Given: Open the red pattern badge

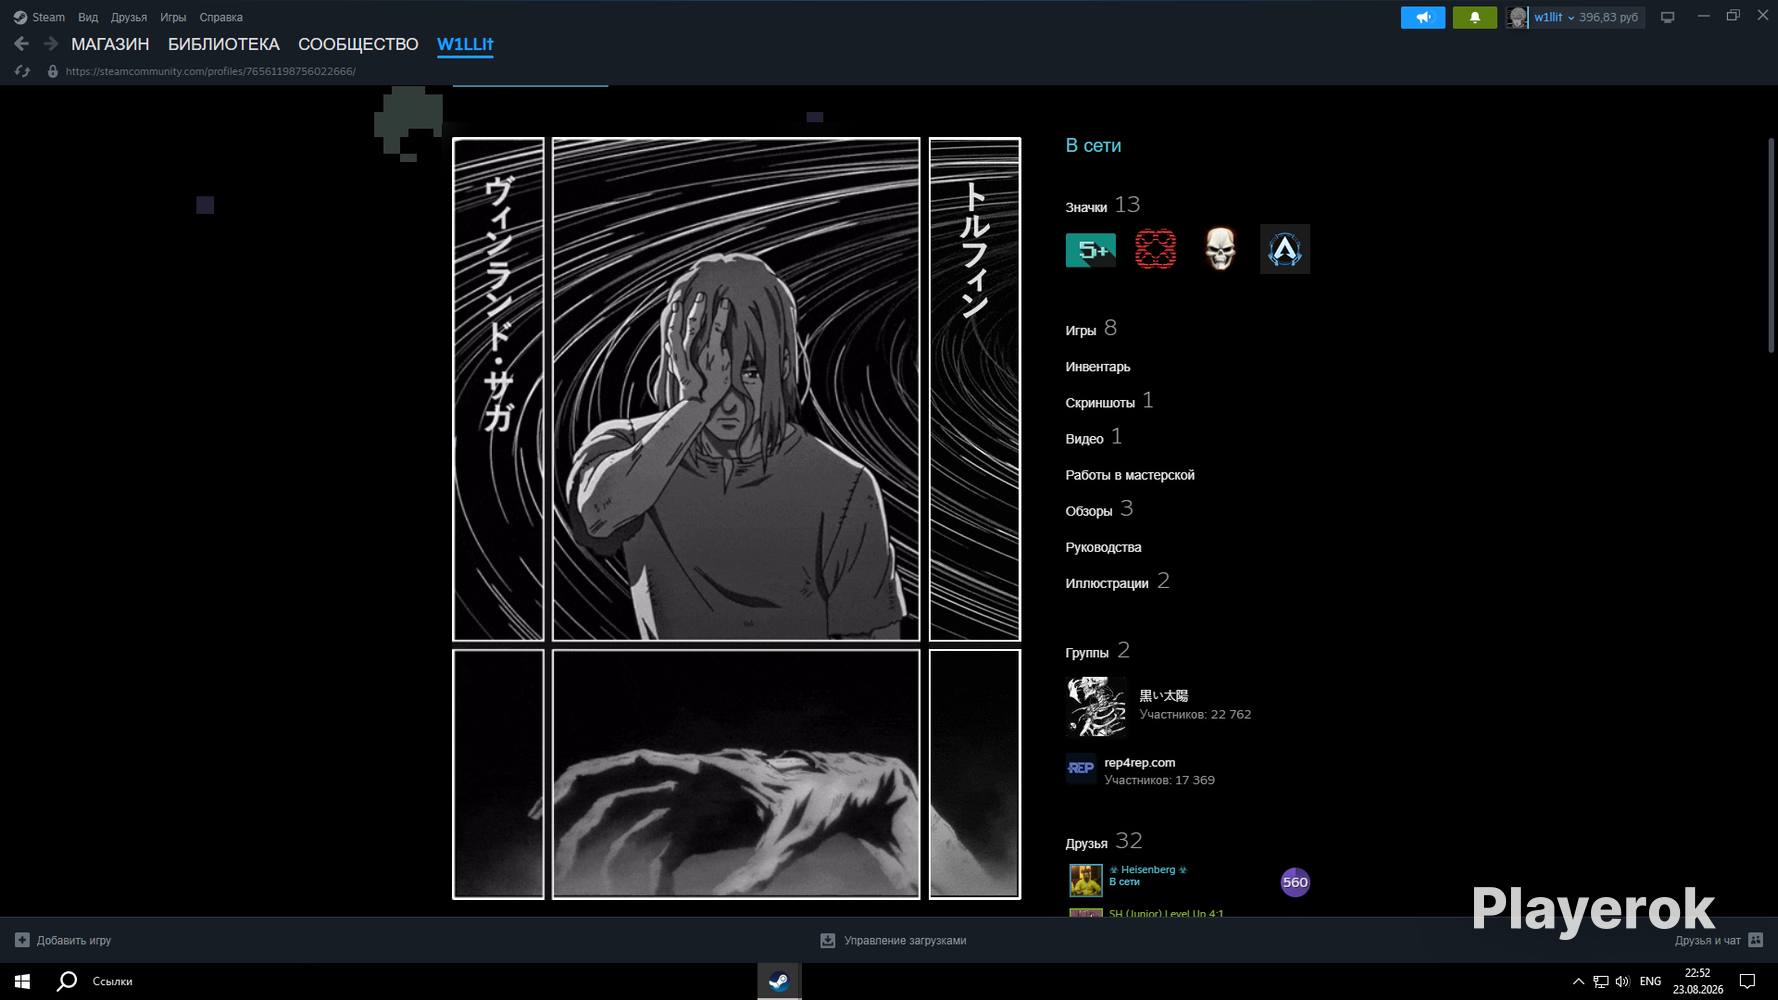Looking at the screenshot, I should click(x=1155, y=250).
